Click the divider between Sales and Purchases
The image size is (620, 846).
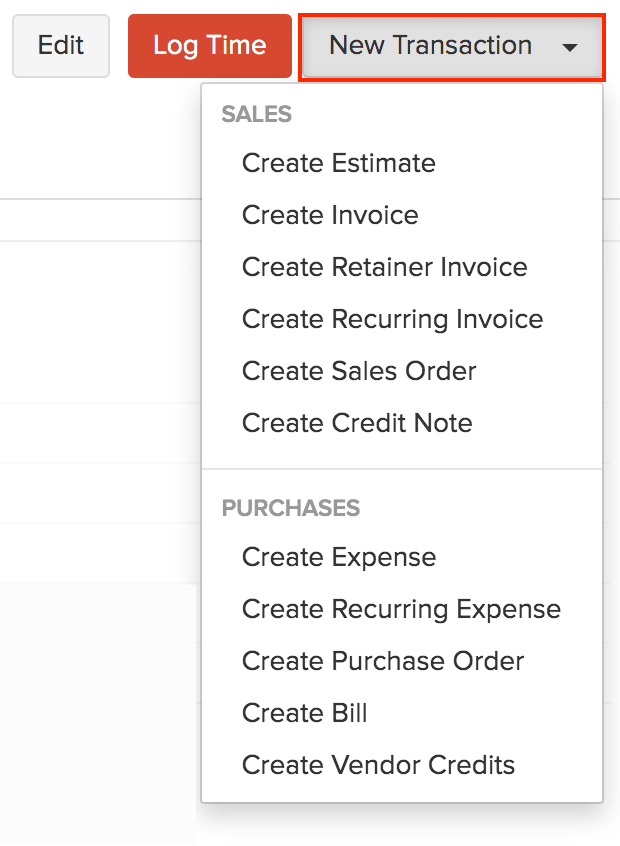coord(402,468)
